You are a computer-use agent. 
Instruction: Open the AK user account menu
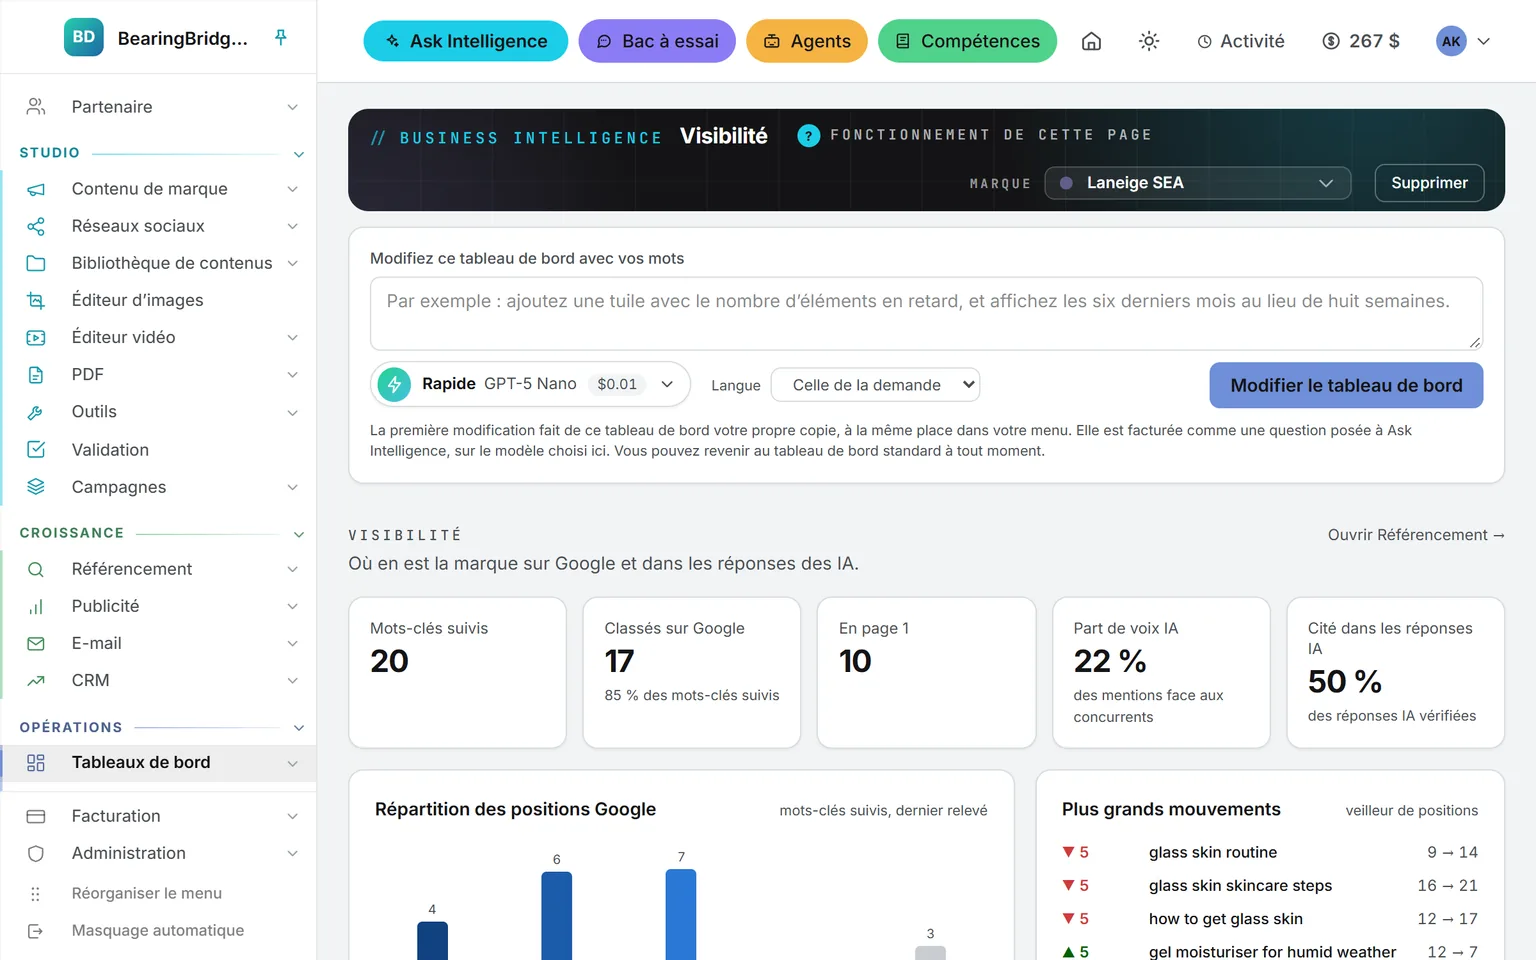(x=1463, y=41)
